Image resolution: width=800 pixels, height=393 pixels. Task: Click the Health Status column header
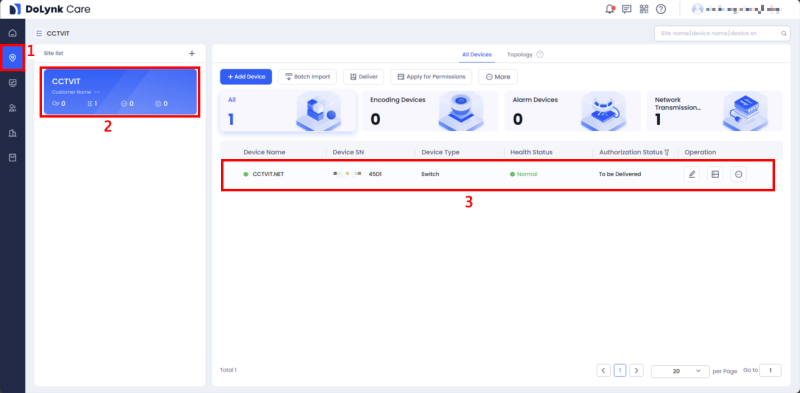pos(531,152)
